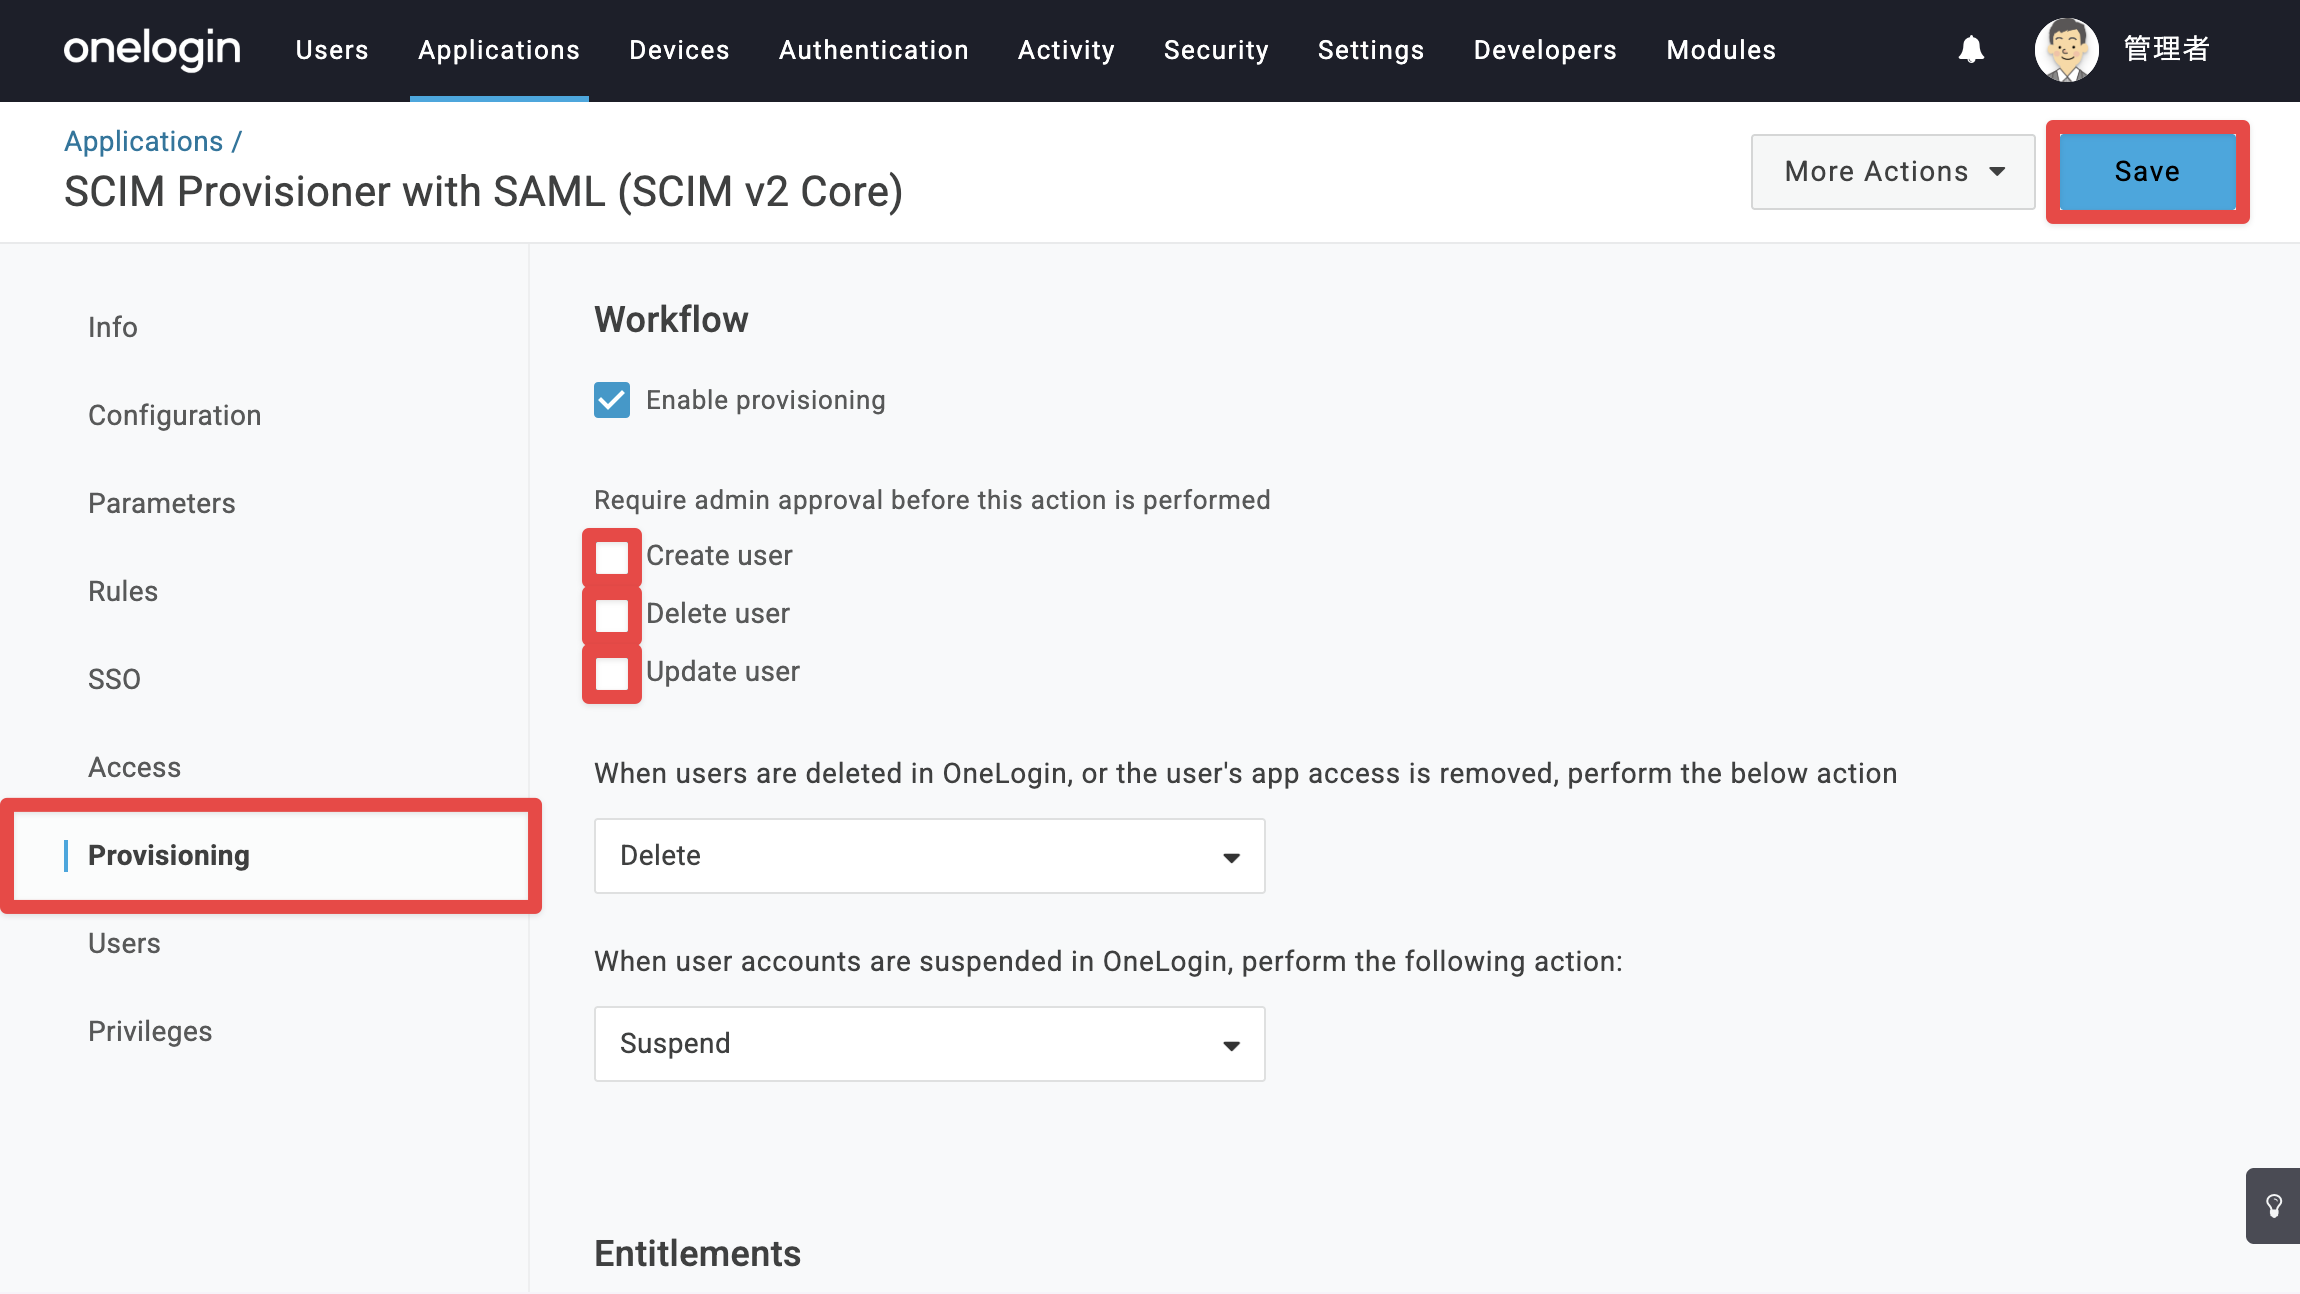Switch to the SSO tab
The image size is (2300, 1294).
click(x=114, y=679)
